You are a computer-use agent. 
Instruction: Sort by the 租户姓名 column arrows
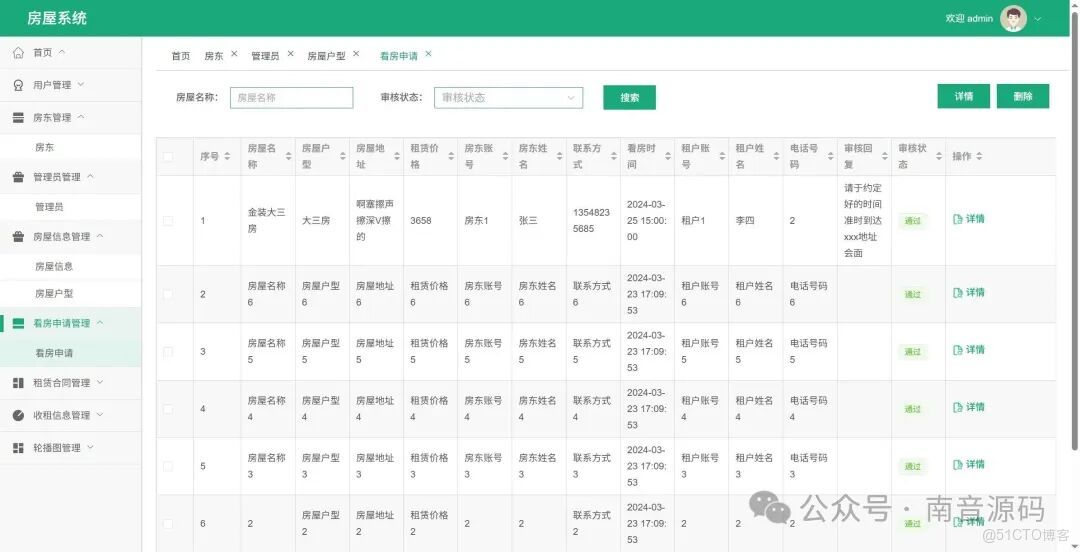[x=776, y=156]
